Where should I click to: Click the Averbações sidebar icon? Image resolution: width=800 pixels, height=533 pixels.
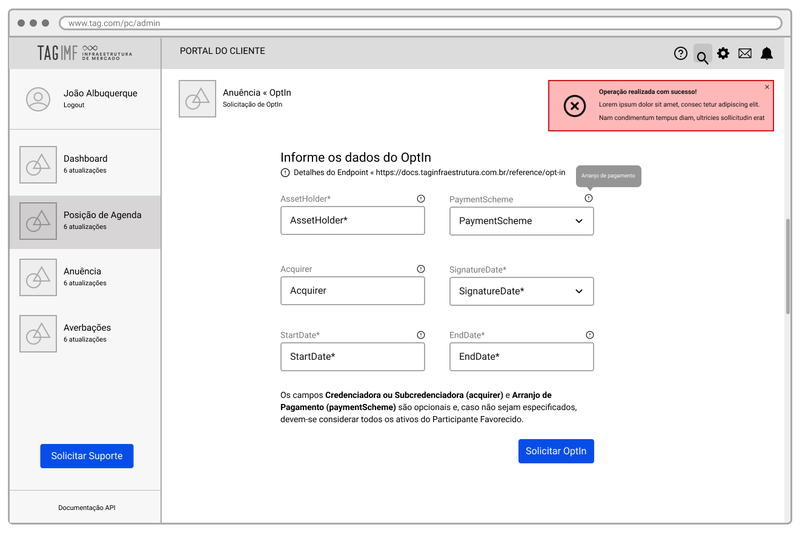point(38,334)
